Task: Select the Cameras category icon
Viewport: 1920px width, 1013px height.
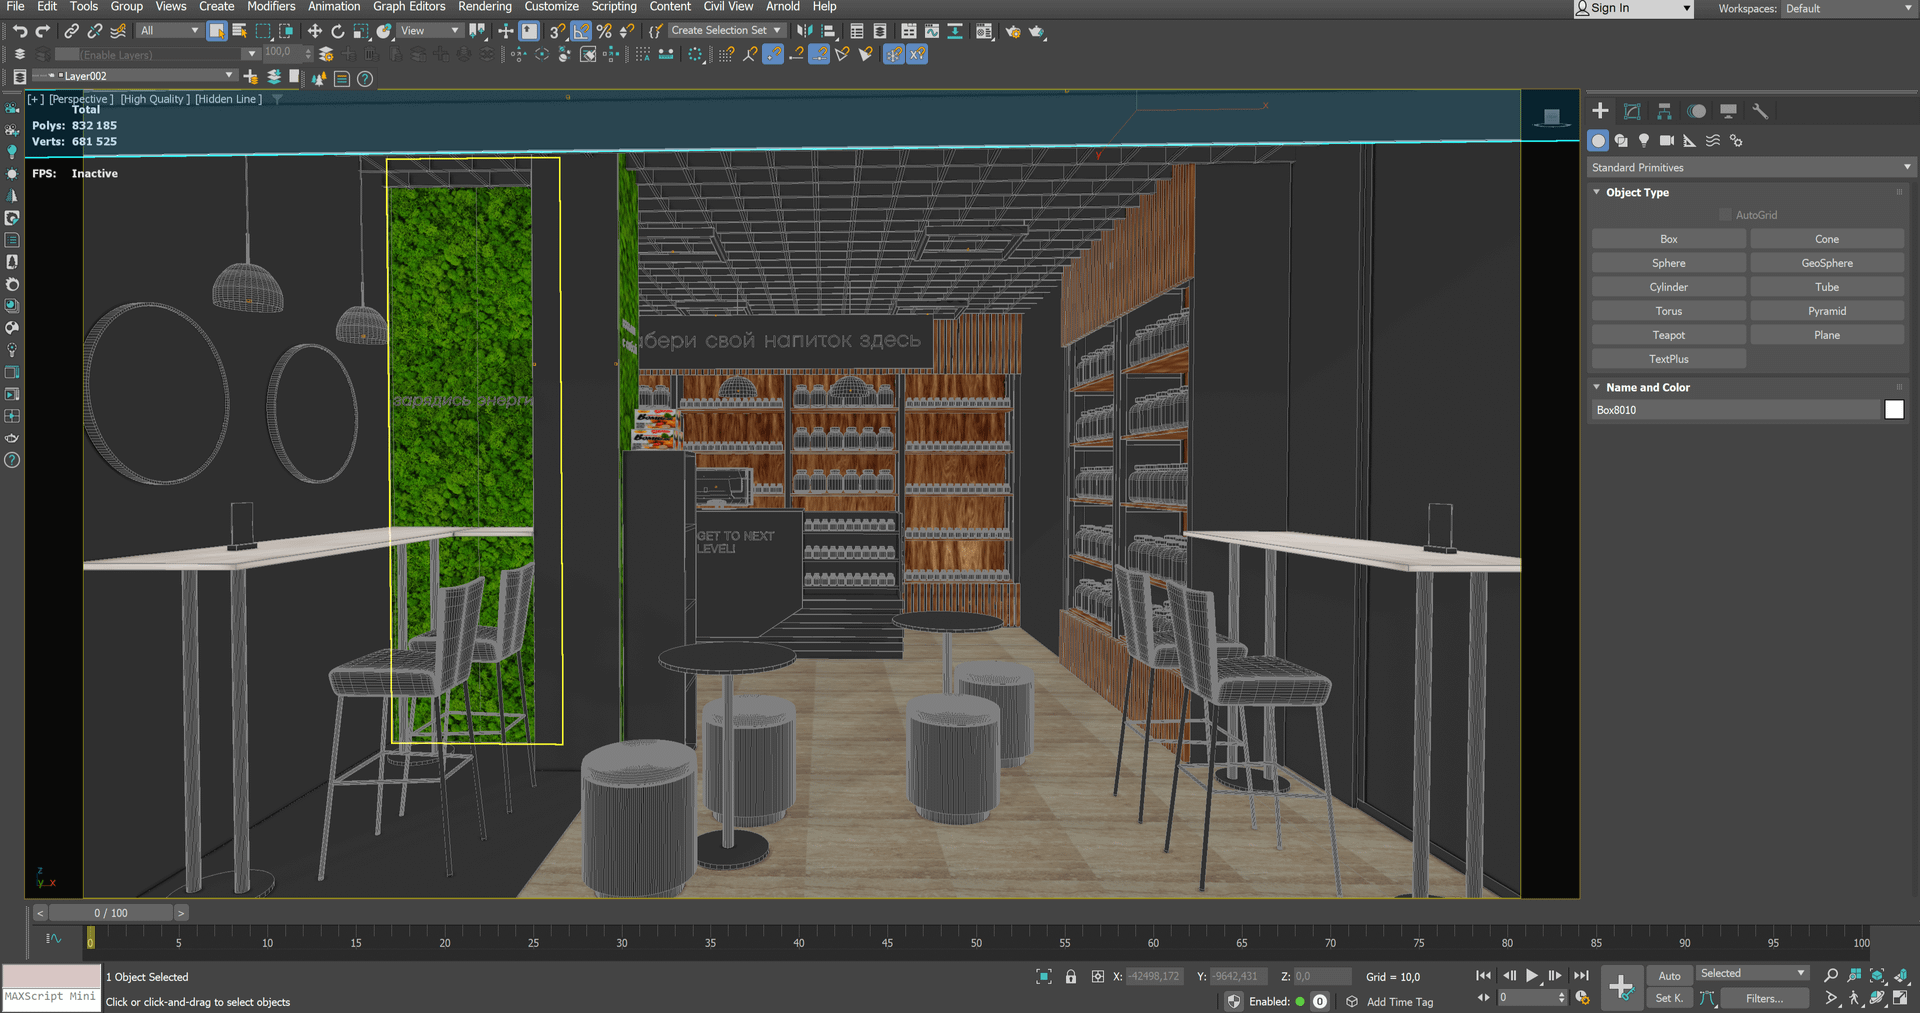Action: pyautogui.click(x=1666, y=141)
